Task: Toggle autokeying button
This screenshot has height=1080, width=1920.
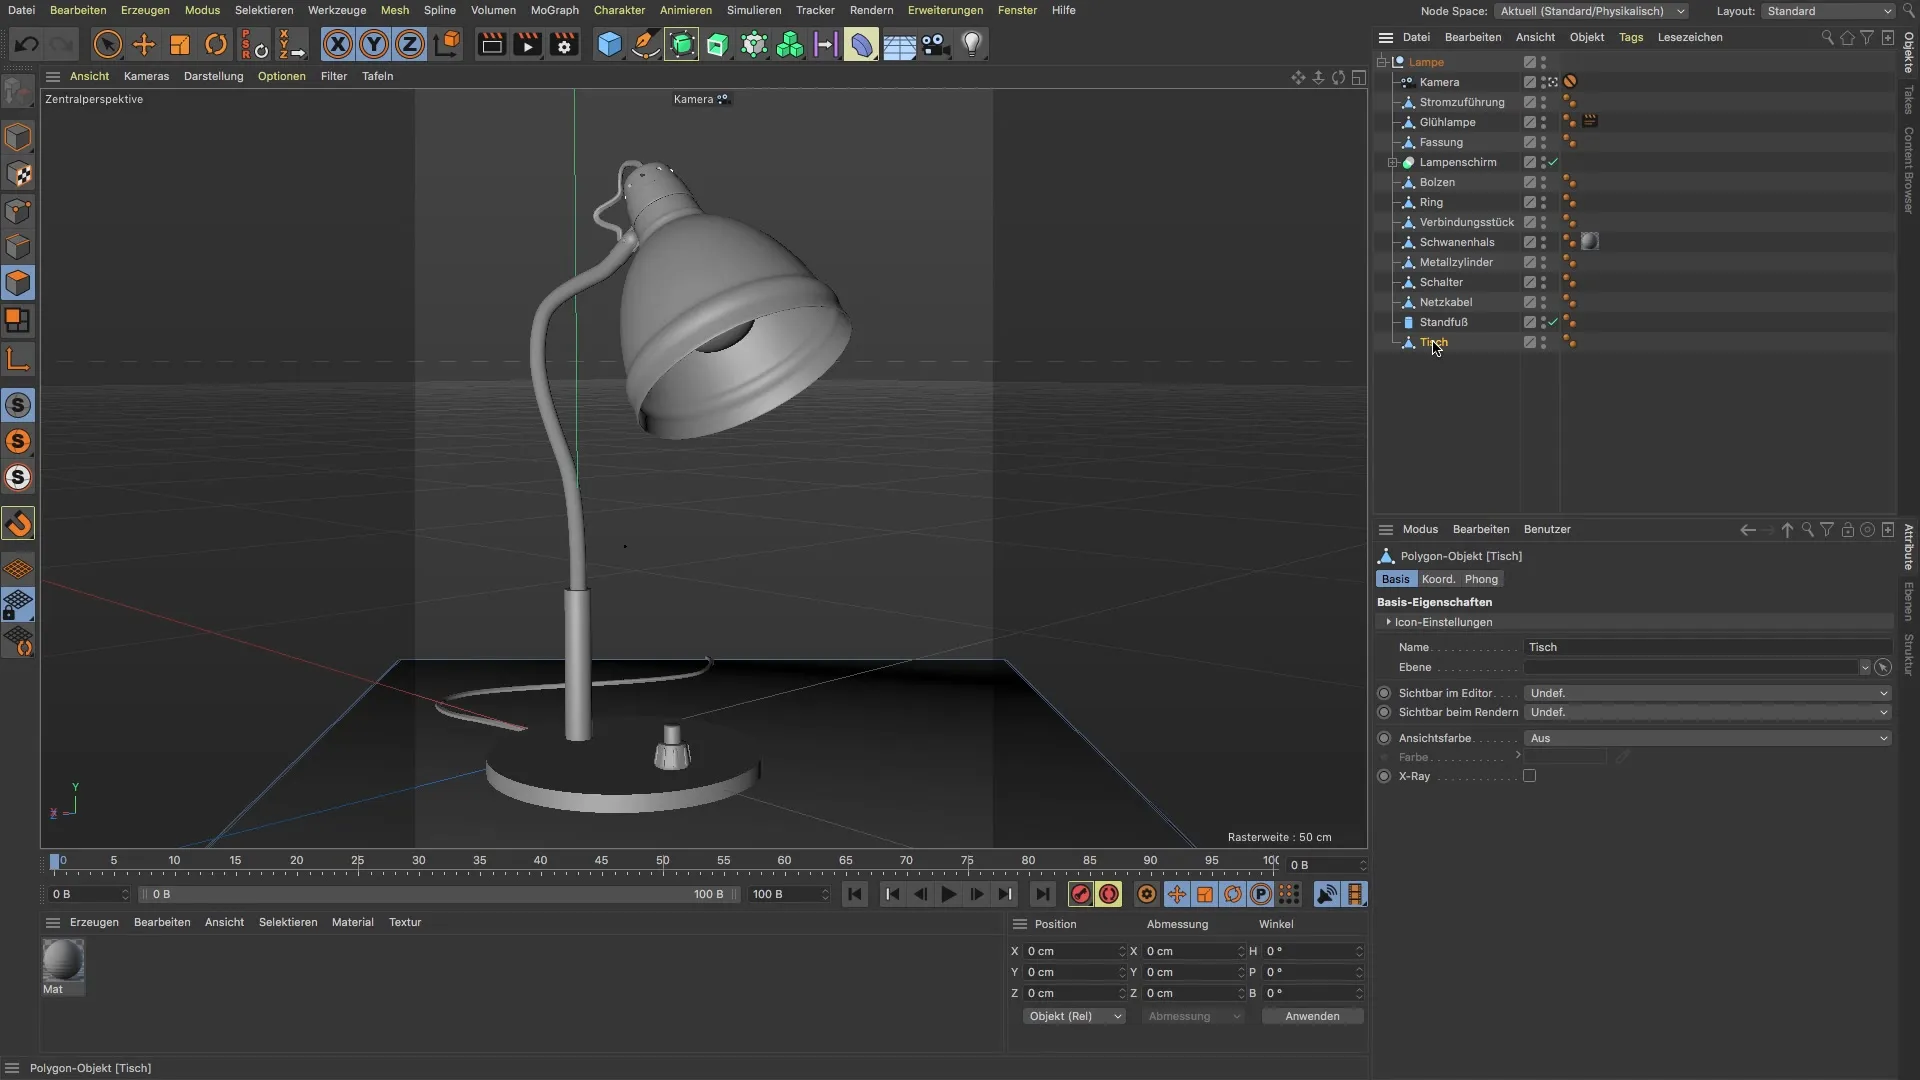Action: click(x=1109, y=895)
